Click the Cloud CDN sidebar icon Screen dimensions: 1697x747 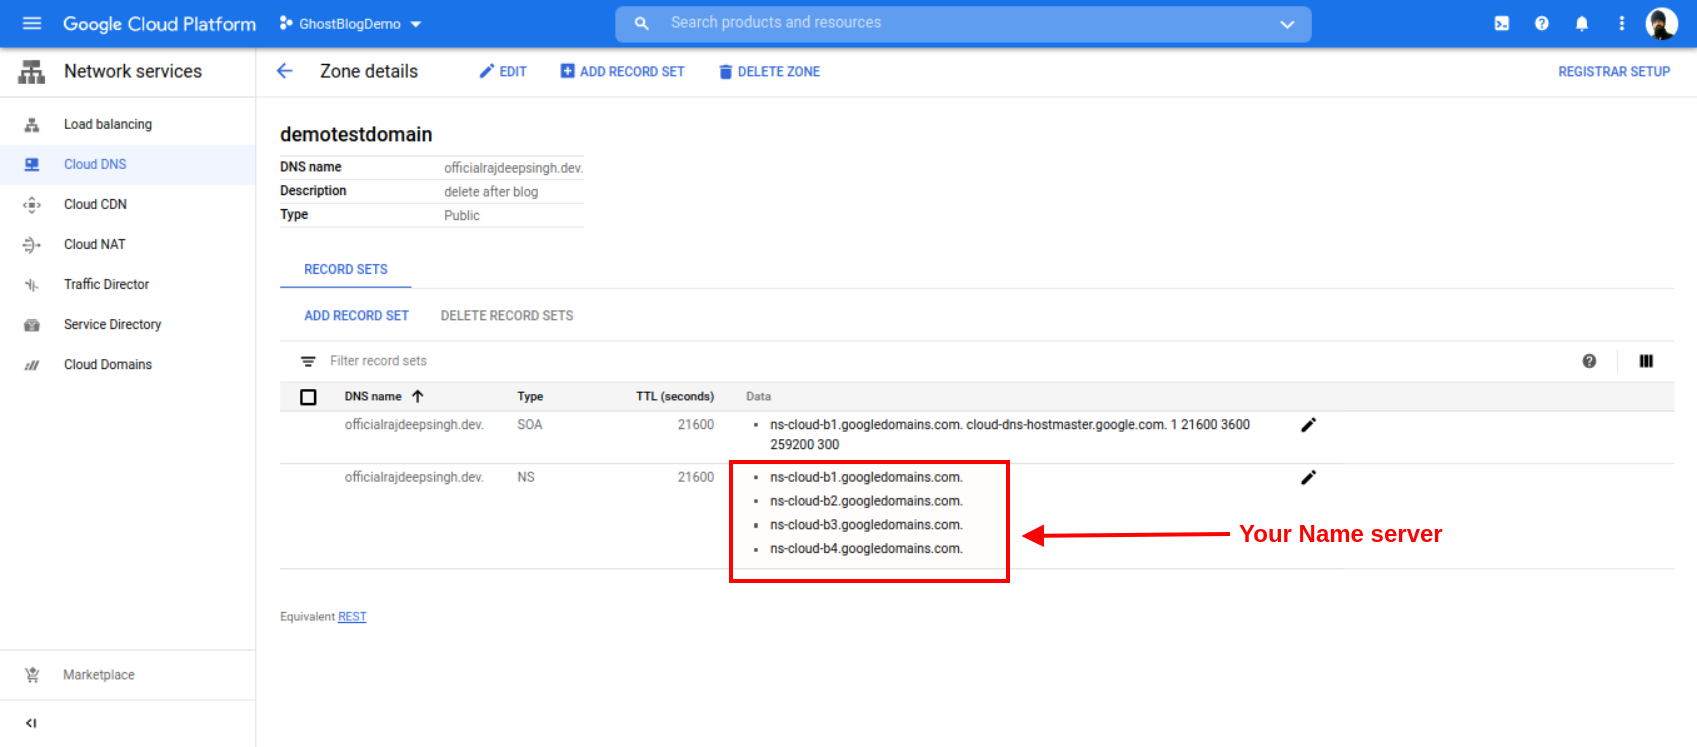click(32, 205)
